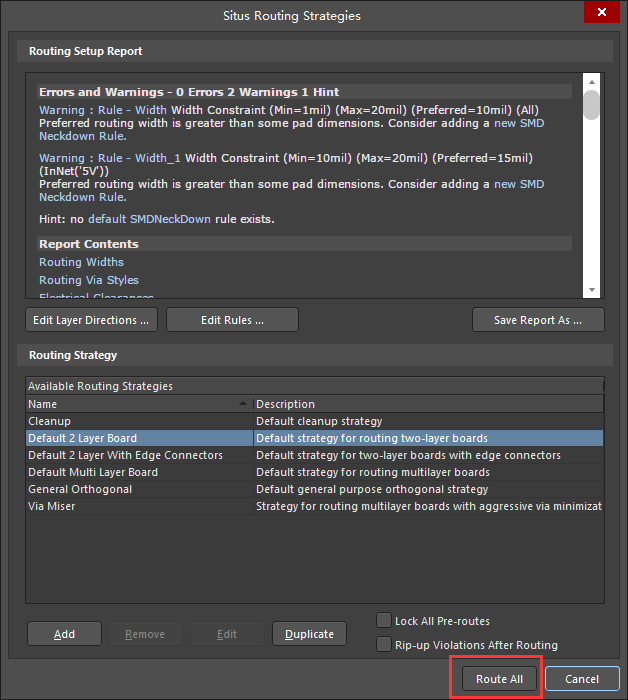Duplicate the selected routing strategy
This screenshot has width=628, height=700.
309,634
